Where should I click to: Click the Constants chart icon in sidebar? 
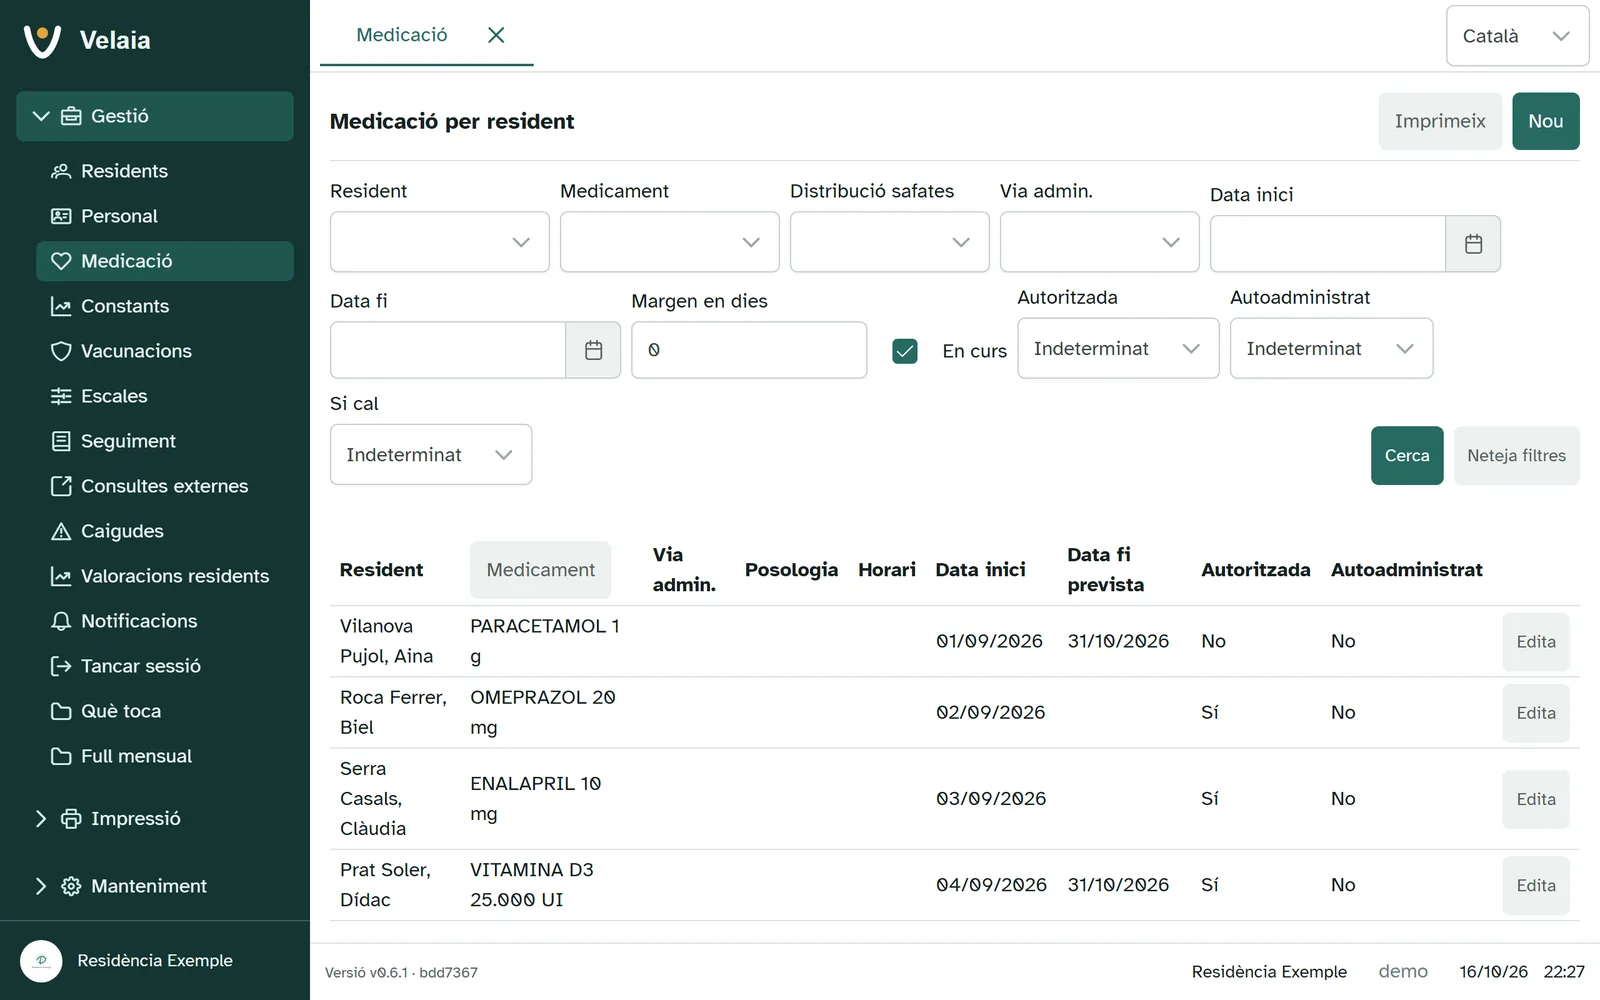coord(61,306)
